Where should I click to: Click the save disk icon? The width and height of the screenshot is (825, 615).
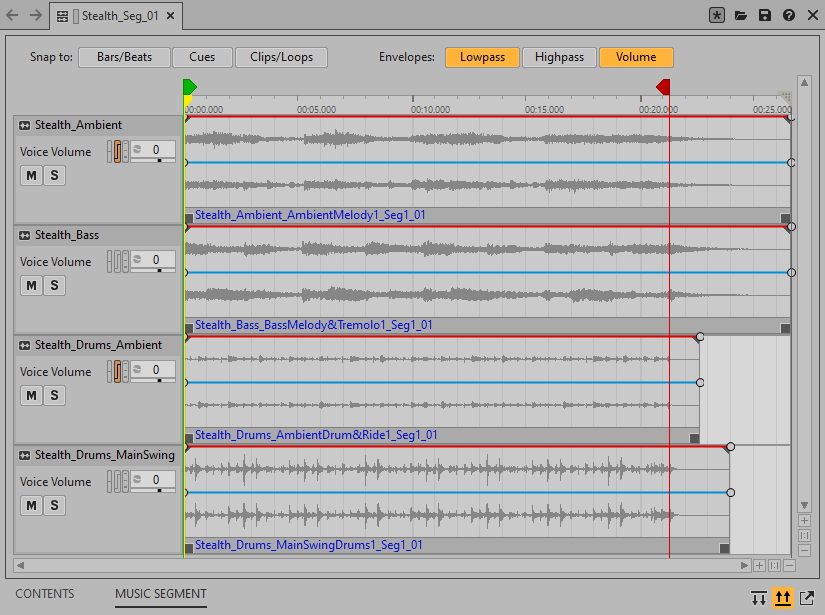(765, 16)
